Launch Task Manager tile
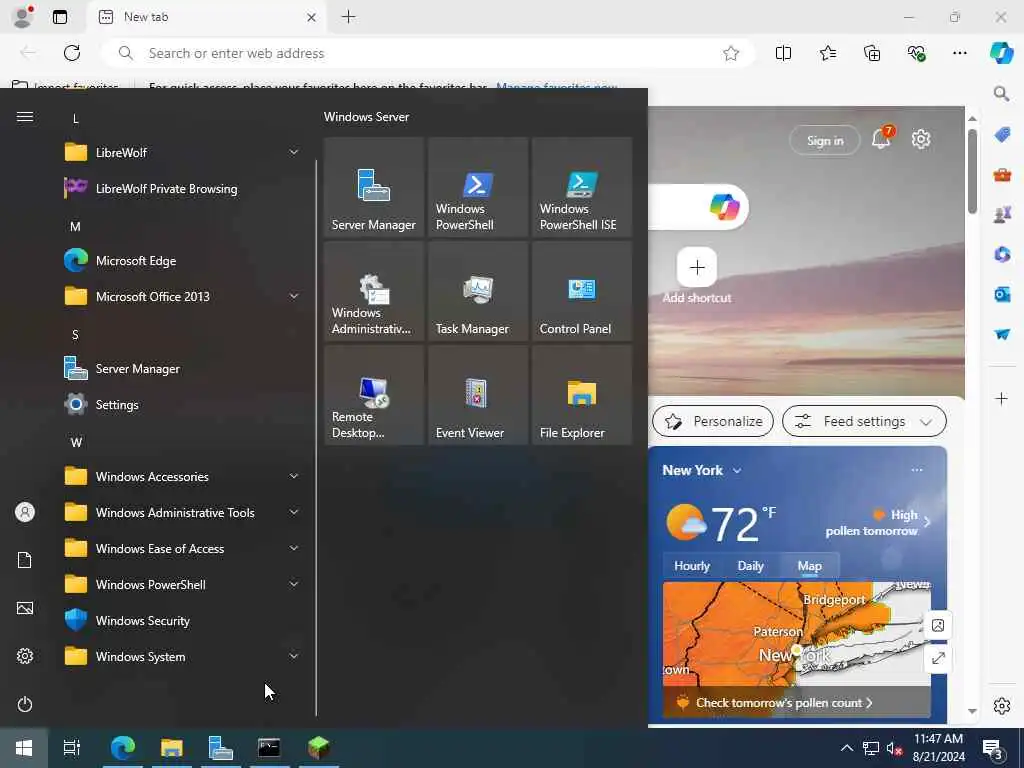The width and height of the screenshot is (1024, 768). click(477, 291)
